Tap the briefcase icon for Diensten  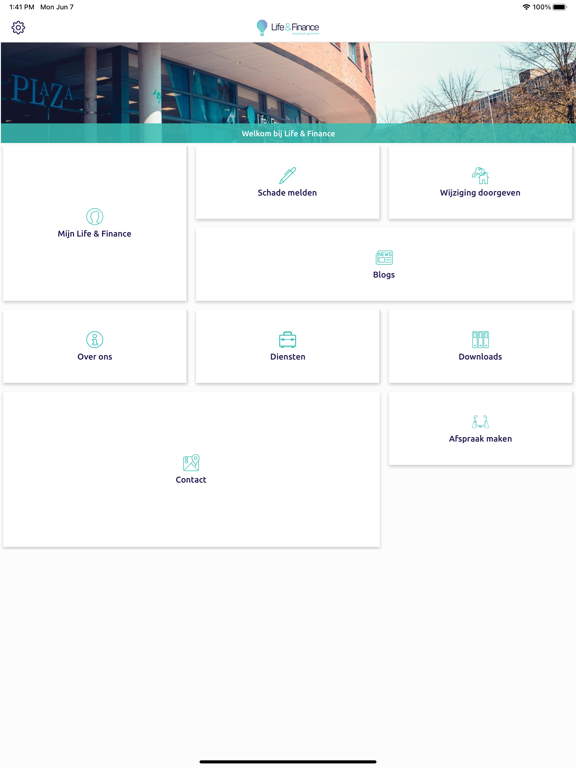pyautogui.click(x=288, y=339)
